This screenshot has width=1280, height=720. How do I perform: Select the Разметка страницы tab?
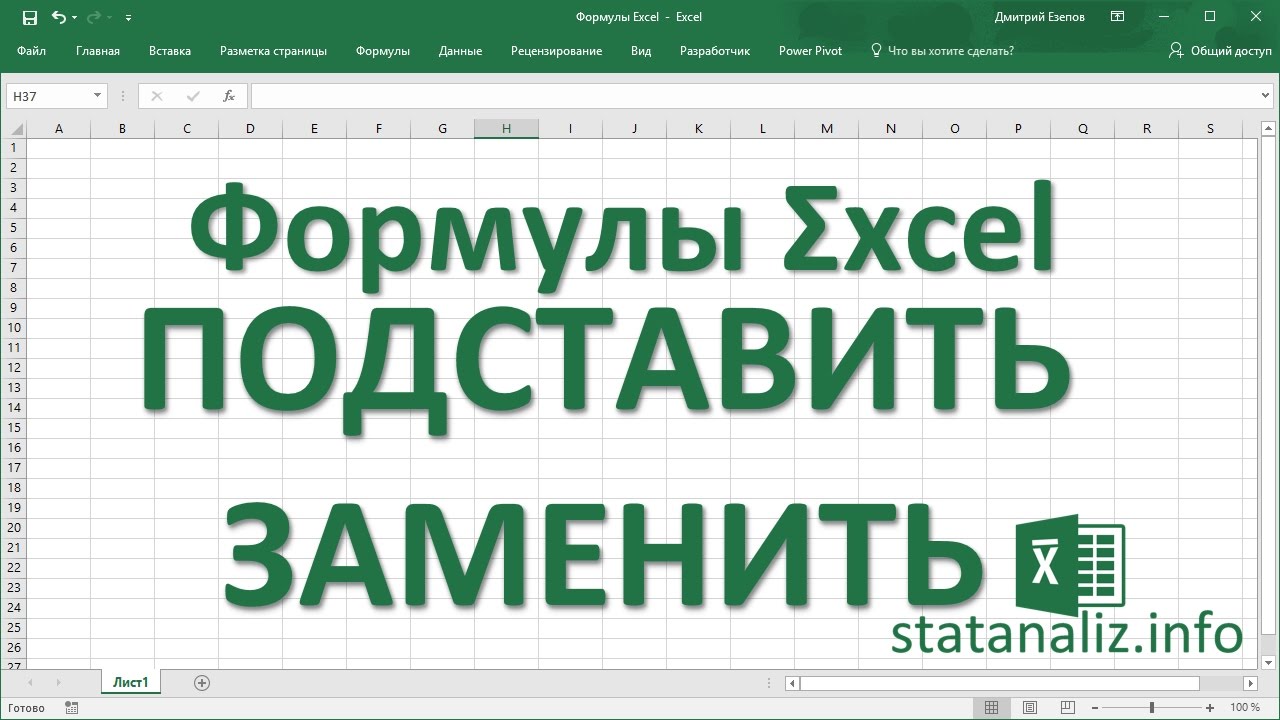coord(273,51)
